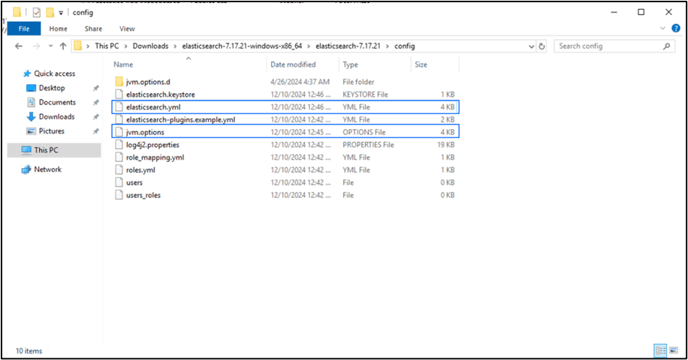Click the search magnifier icon
Screen dimensions: 688x360
coord(666,46)
